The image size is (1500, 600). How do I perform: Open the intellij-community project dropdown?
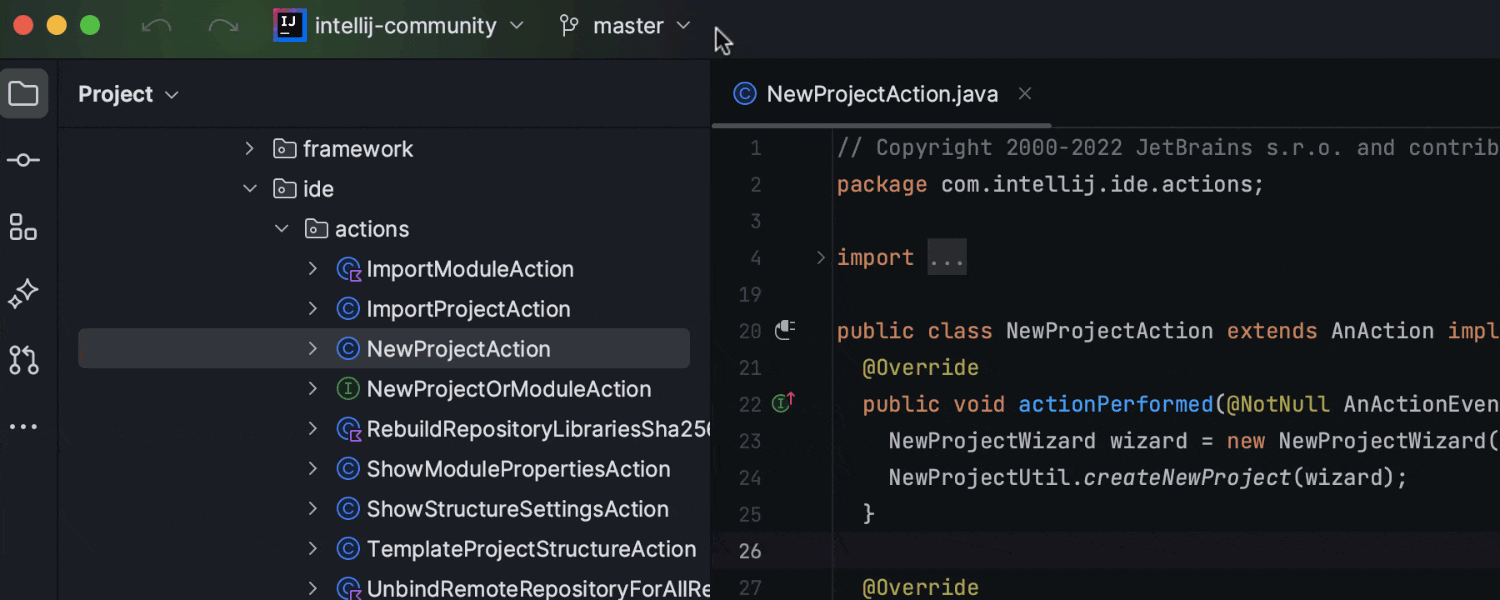[400, 26]
